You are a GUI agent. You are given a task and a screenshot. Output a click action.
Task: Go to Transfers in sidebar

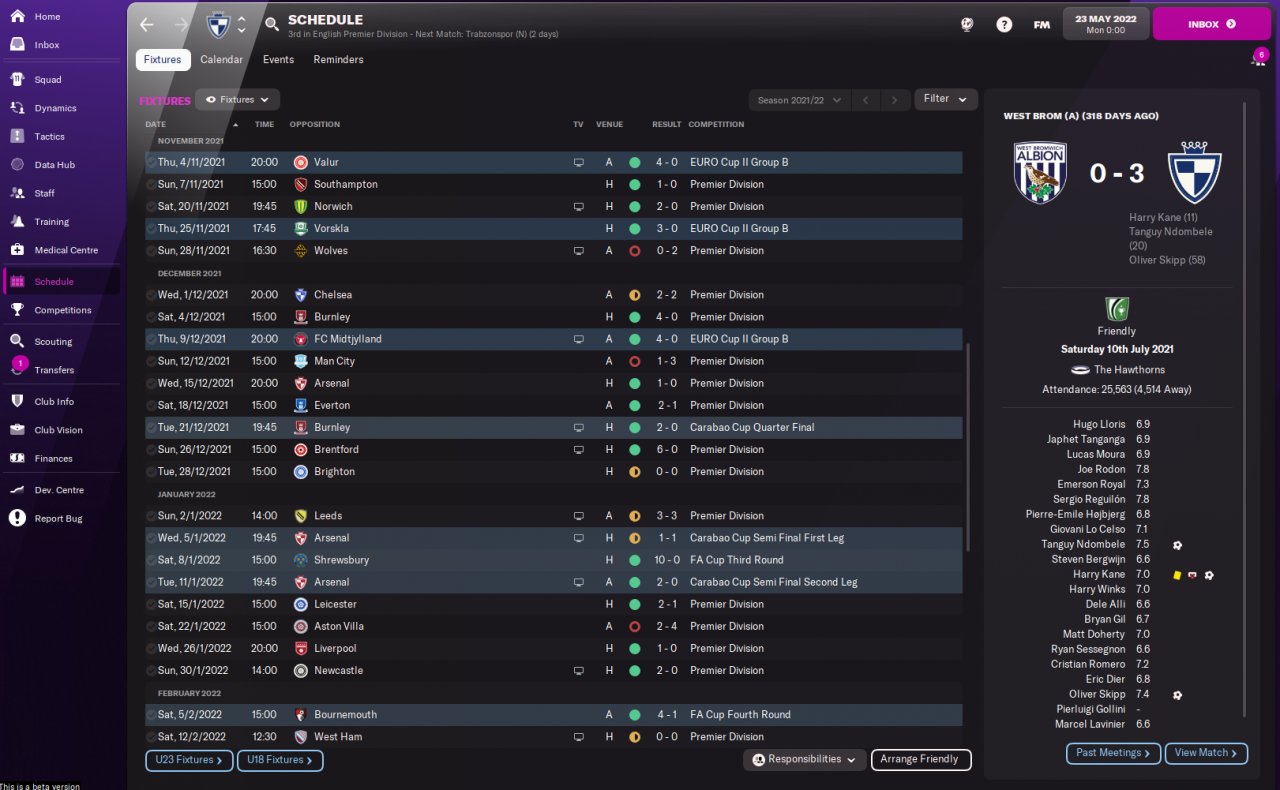coord(54,370)
